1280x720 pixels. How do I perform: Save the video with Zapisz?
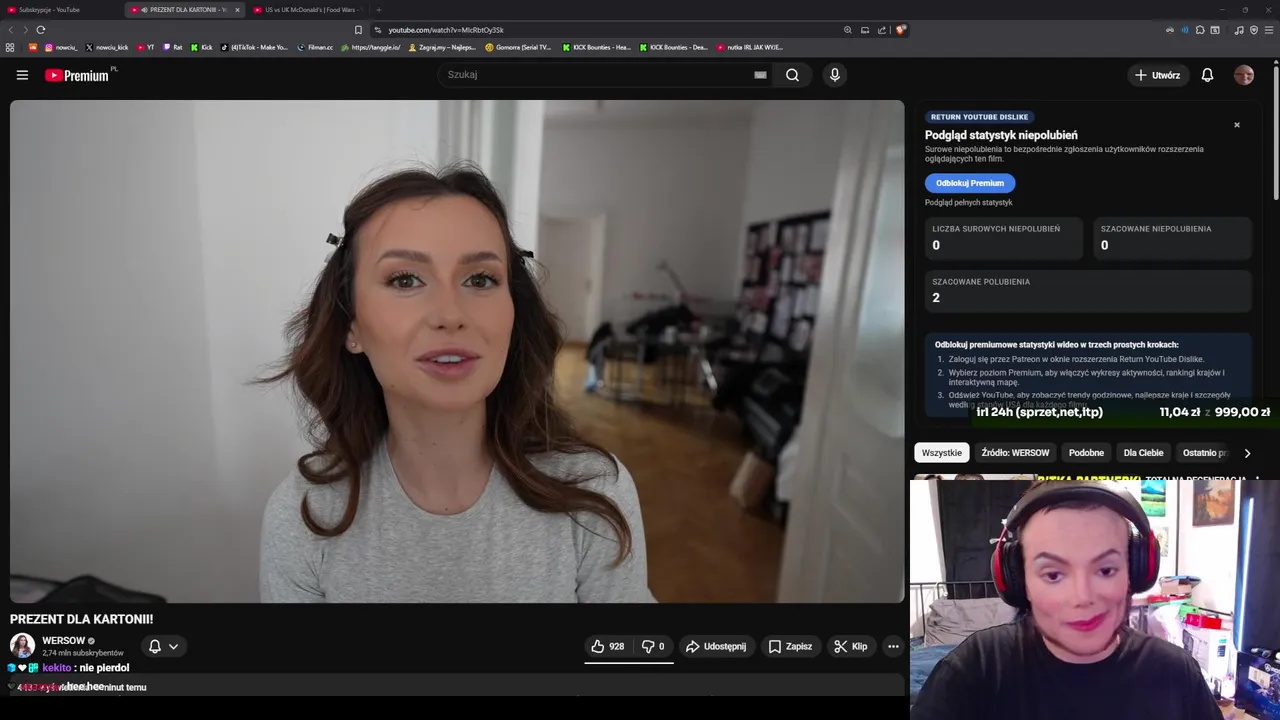point(790,646)
